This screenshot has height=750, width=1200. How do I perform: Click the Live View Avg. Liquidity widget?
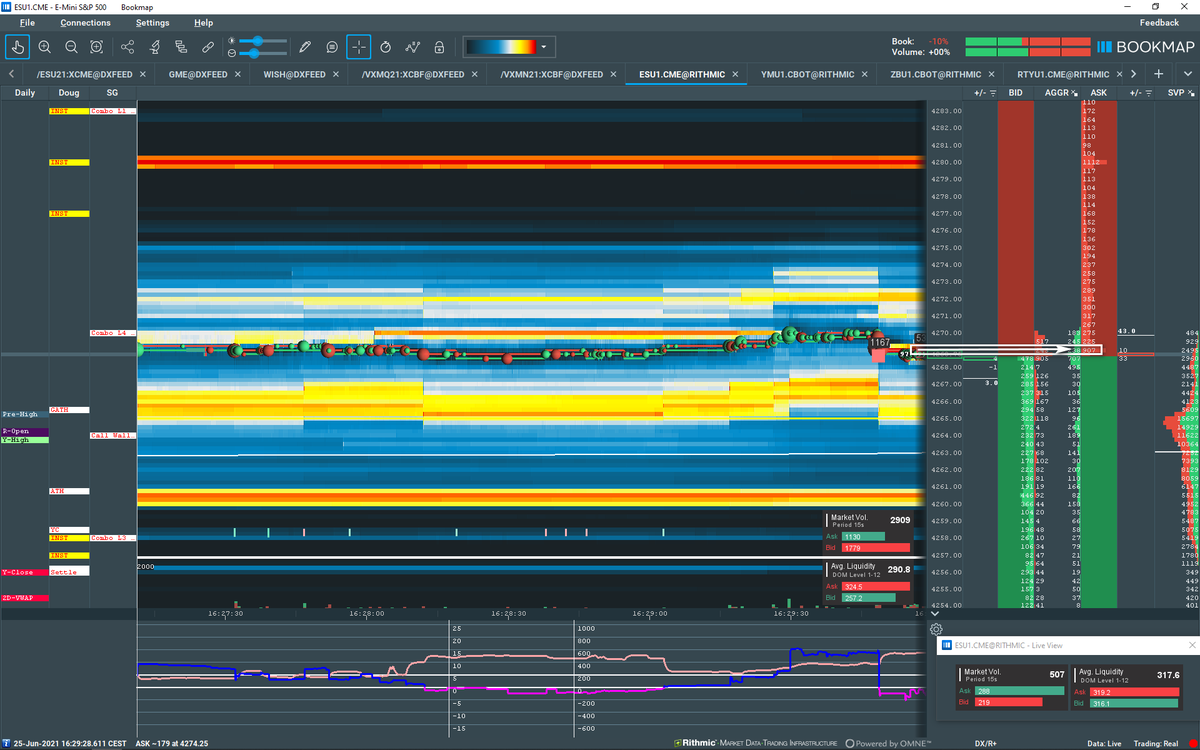[1126, 689]
